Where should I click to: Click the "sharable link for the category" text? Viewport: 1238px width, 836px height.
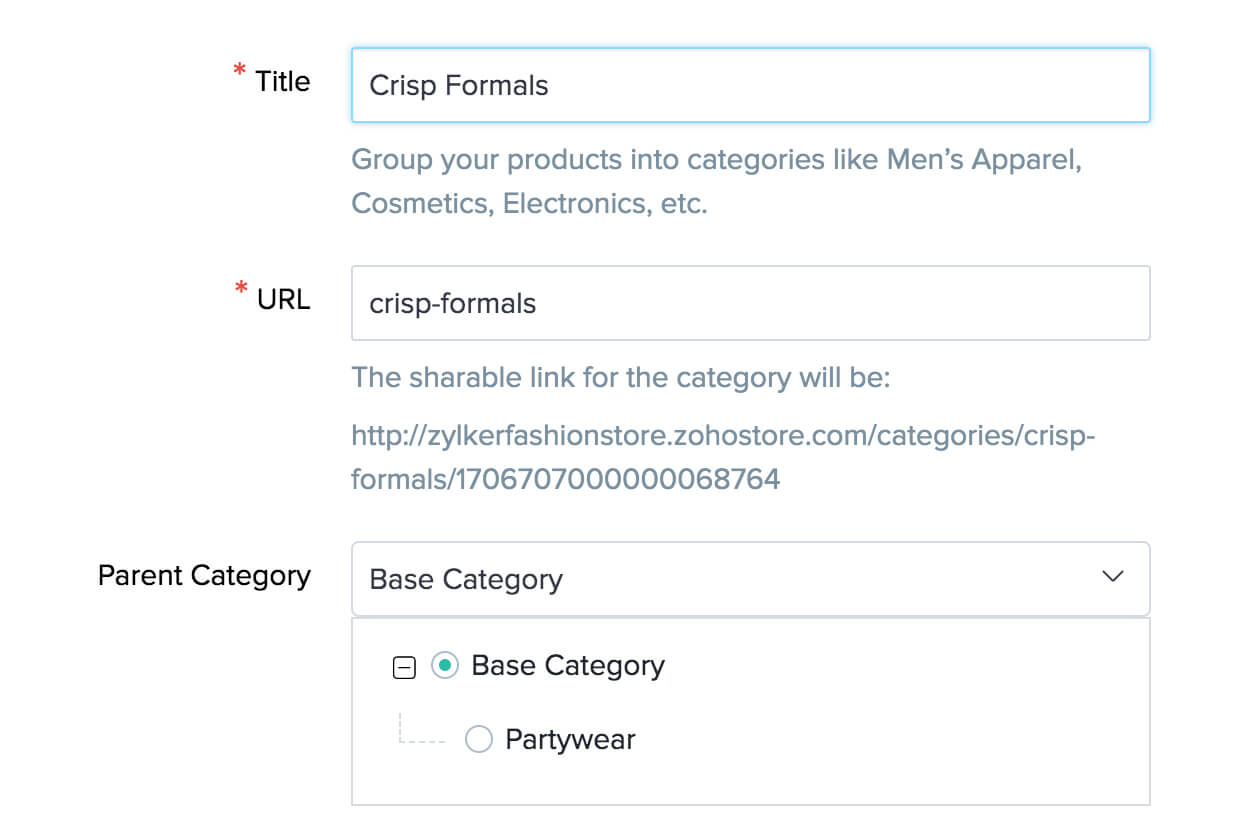[620, 379]
